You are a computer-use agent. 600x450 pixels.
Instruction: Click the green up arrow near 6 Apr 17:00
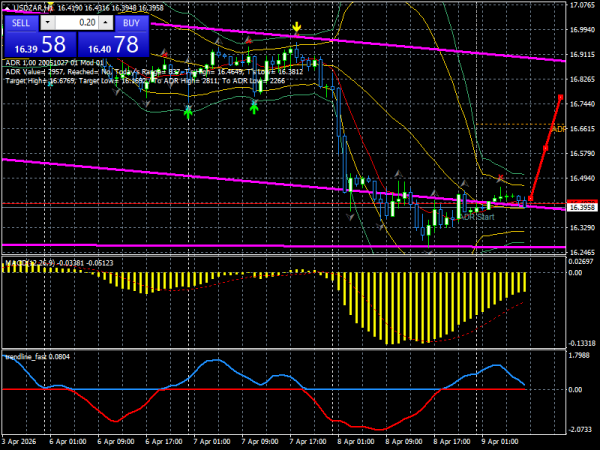188,113
